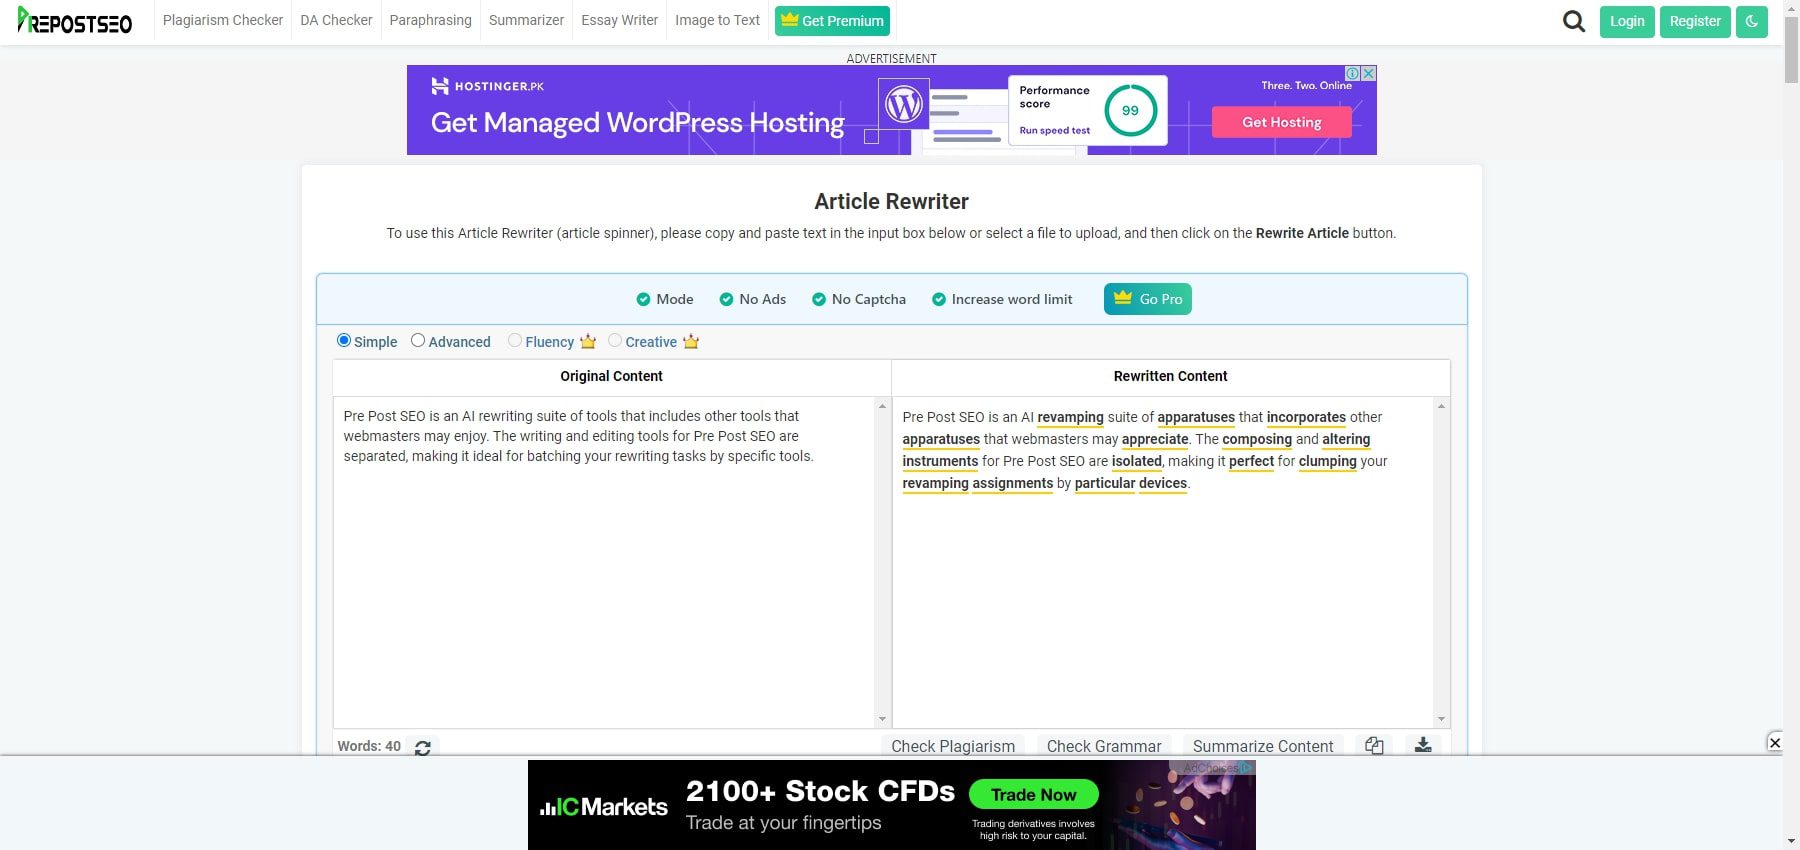Click the WordPress logo in the ad

point(904,104)
